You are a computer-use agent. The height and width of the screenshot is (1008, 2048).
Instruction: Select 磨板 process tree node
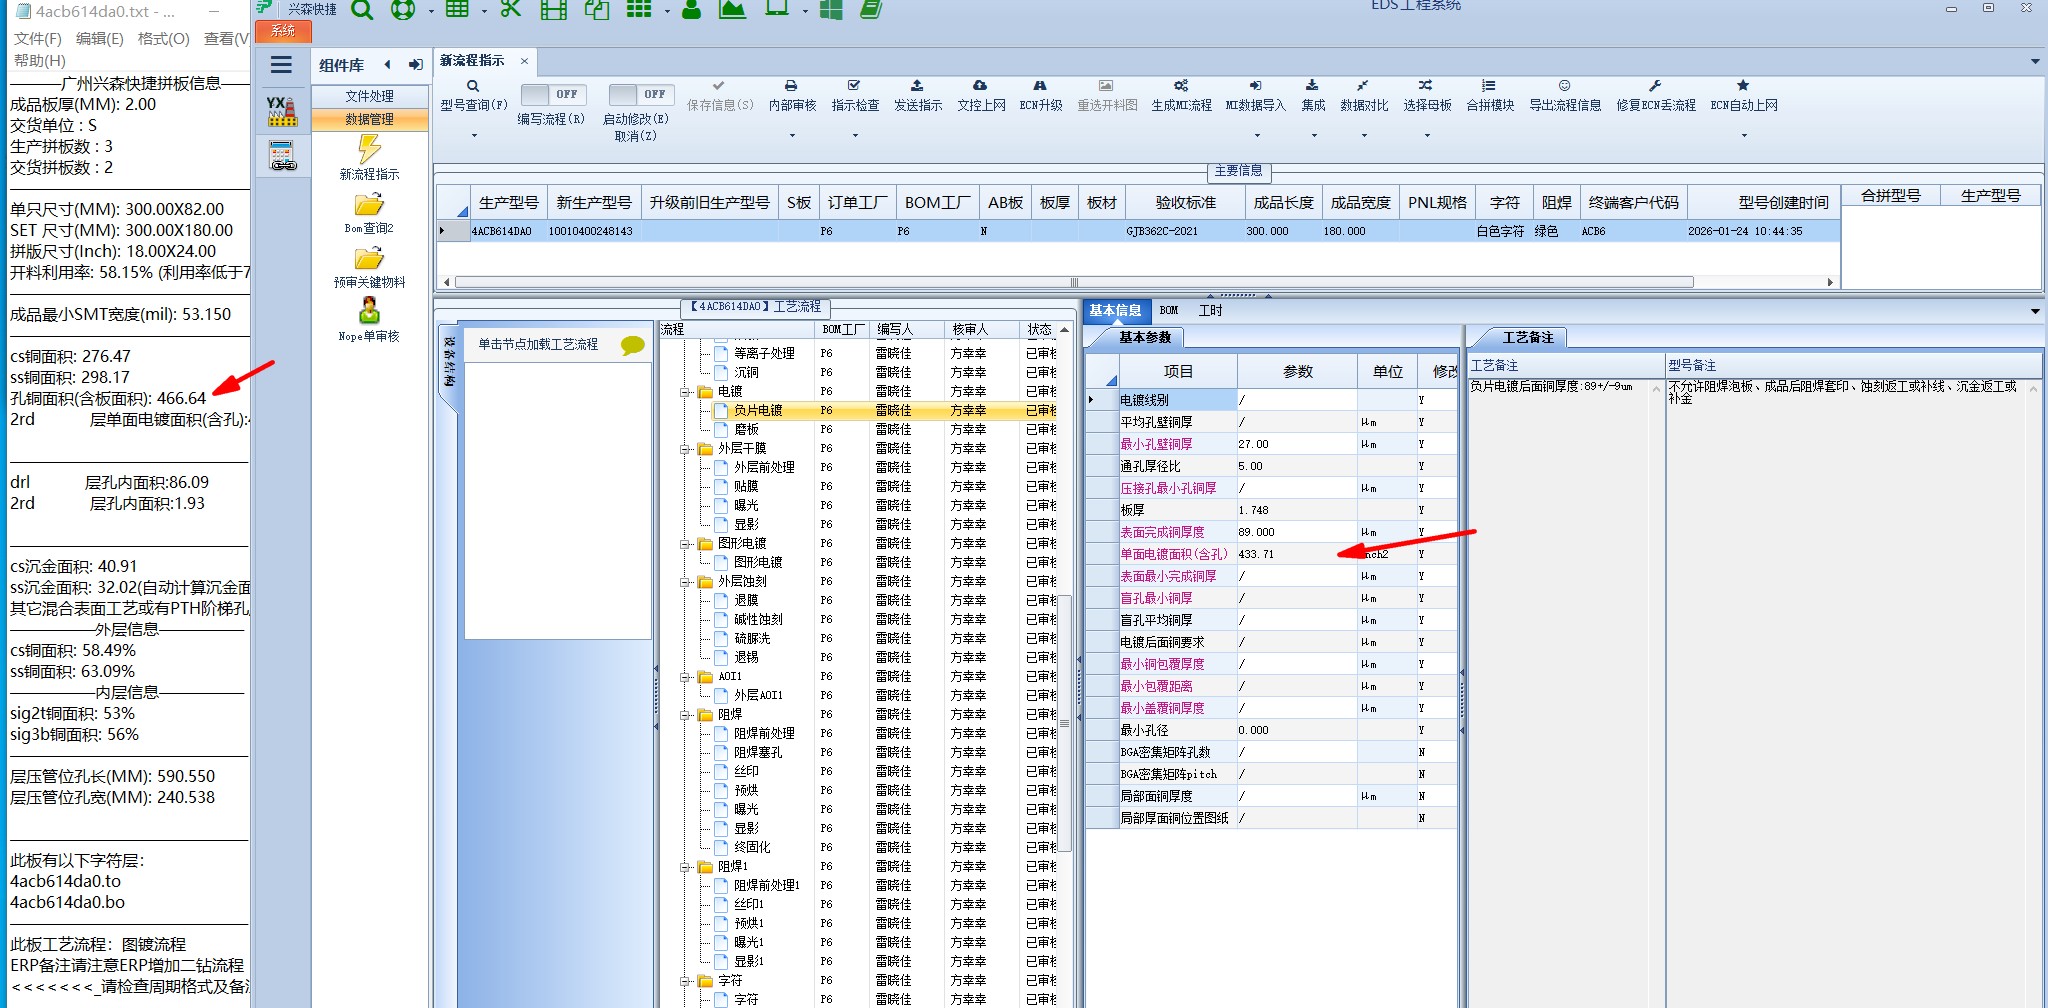coord(747,430)
